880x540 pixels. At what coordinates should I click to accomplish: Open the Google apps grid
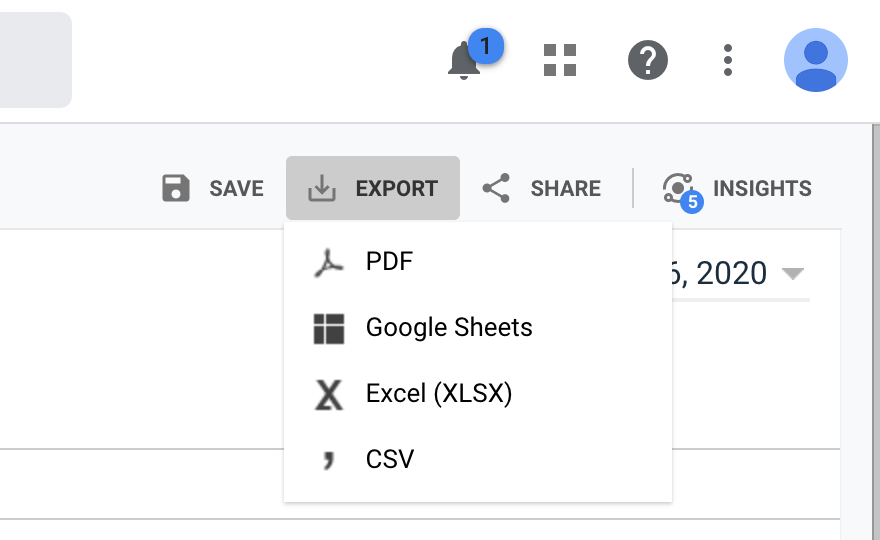(x=560, y=60)
